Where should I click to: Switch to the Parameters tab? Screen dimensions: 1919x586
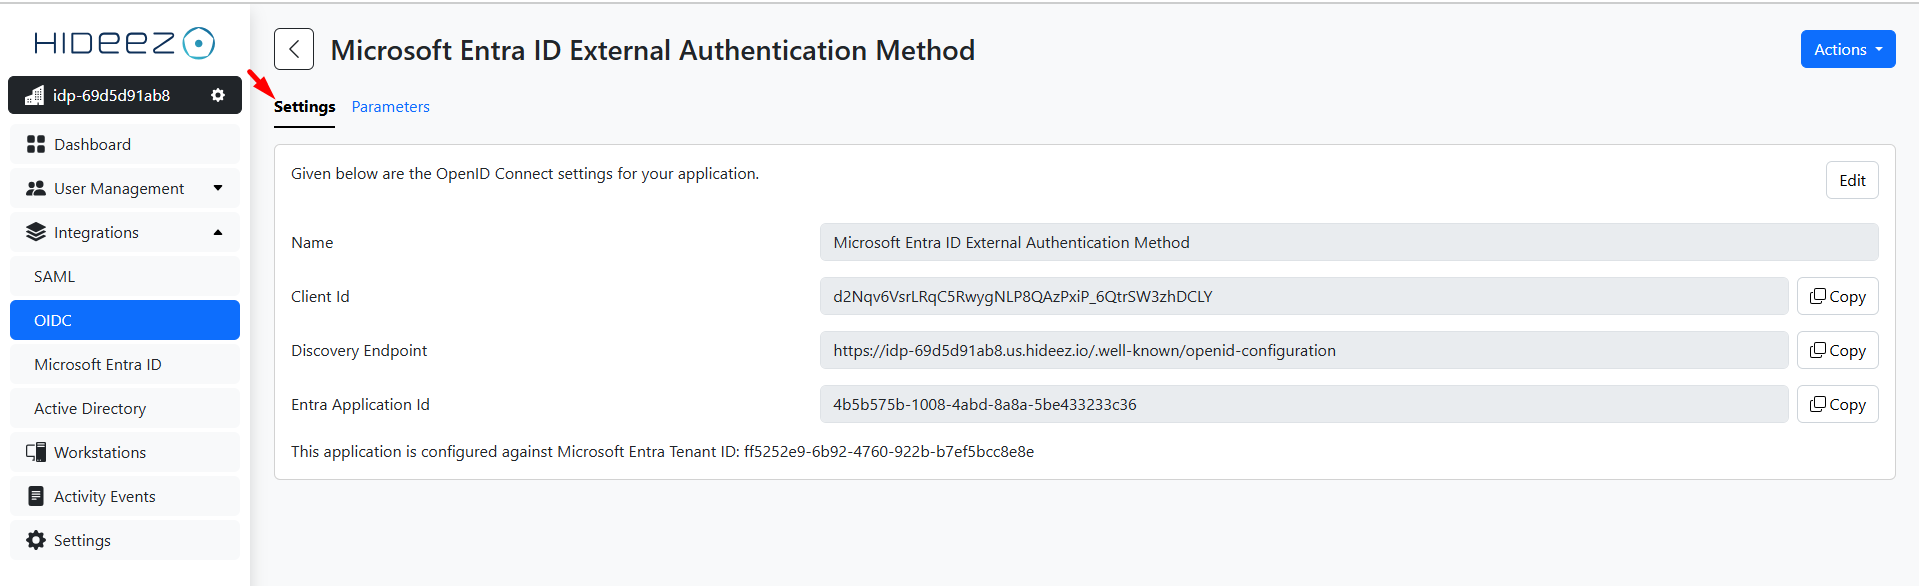390,107
